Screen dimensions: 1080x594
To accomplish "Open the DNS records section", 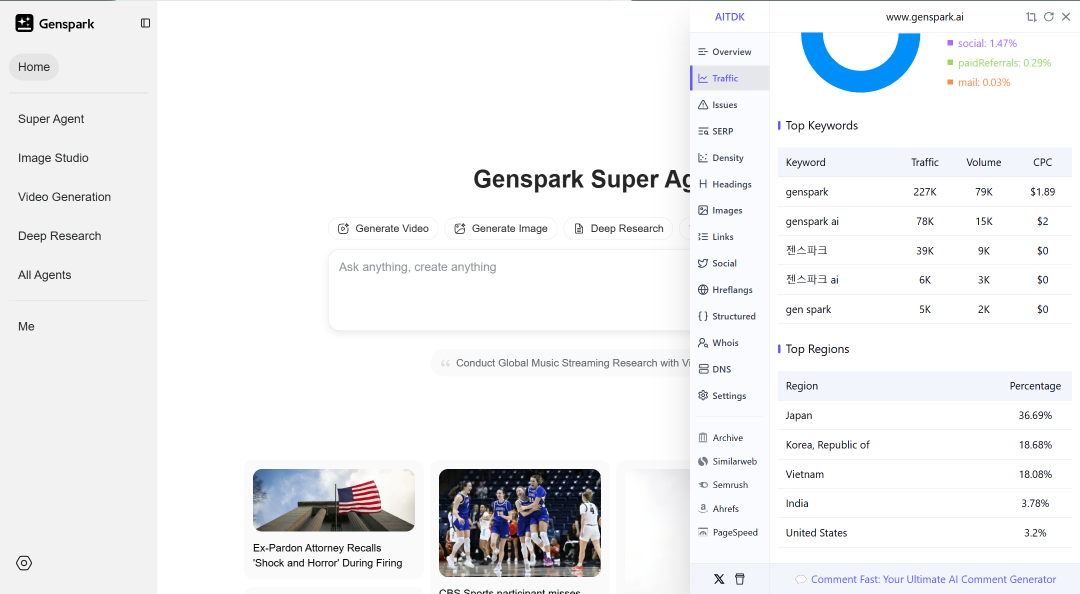I will pos(729,369).
